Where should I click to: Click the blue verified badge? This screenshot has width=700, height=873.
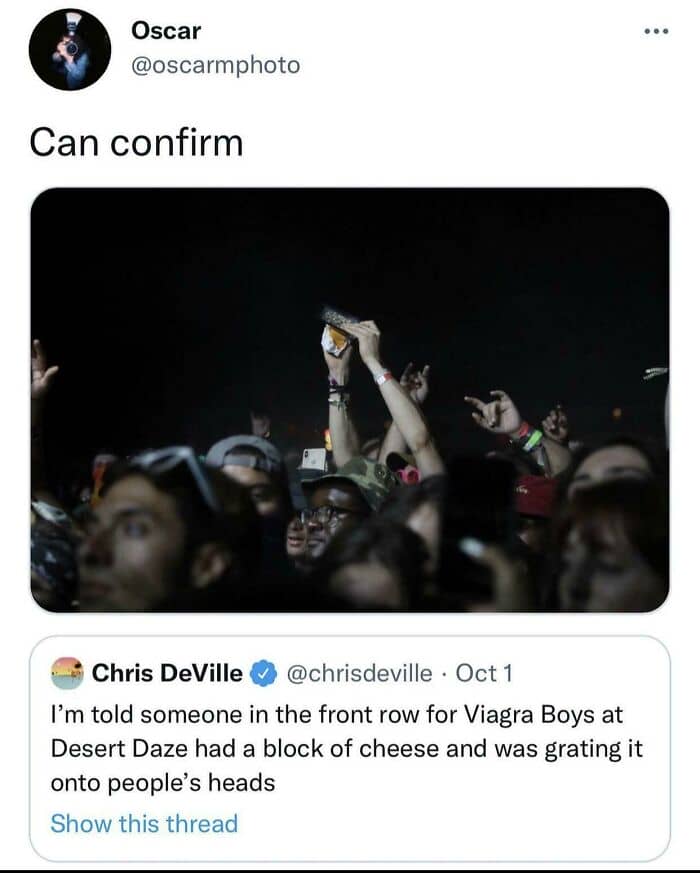click(x=264, y=674)
